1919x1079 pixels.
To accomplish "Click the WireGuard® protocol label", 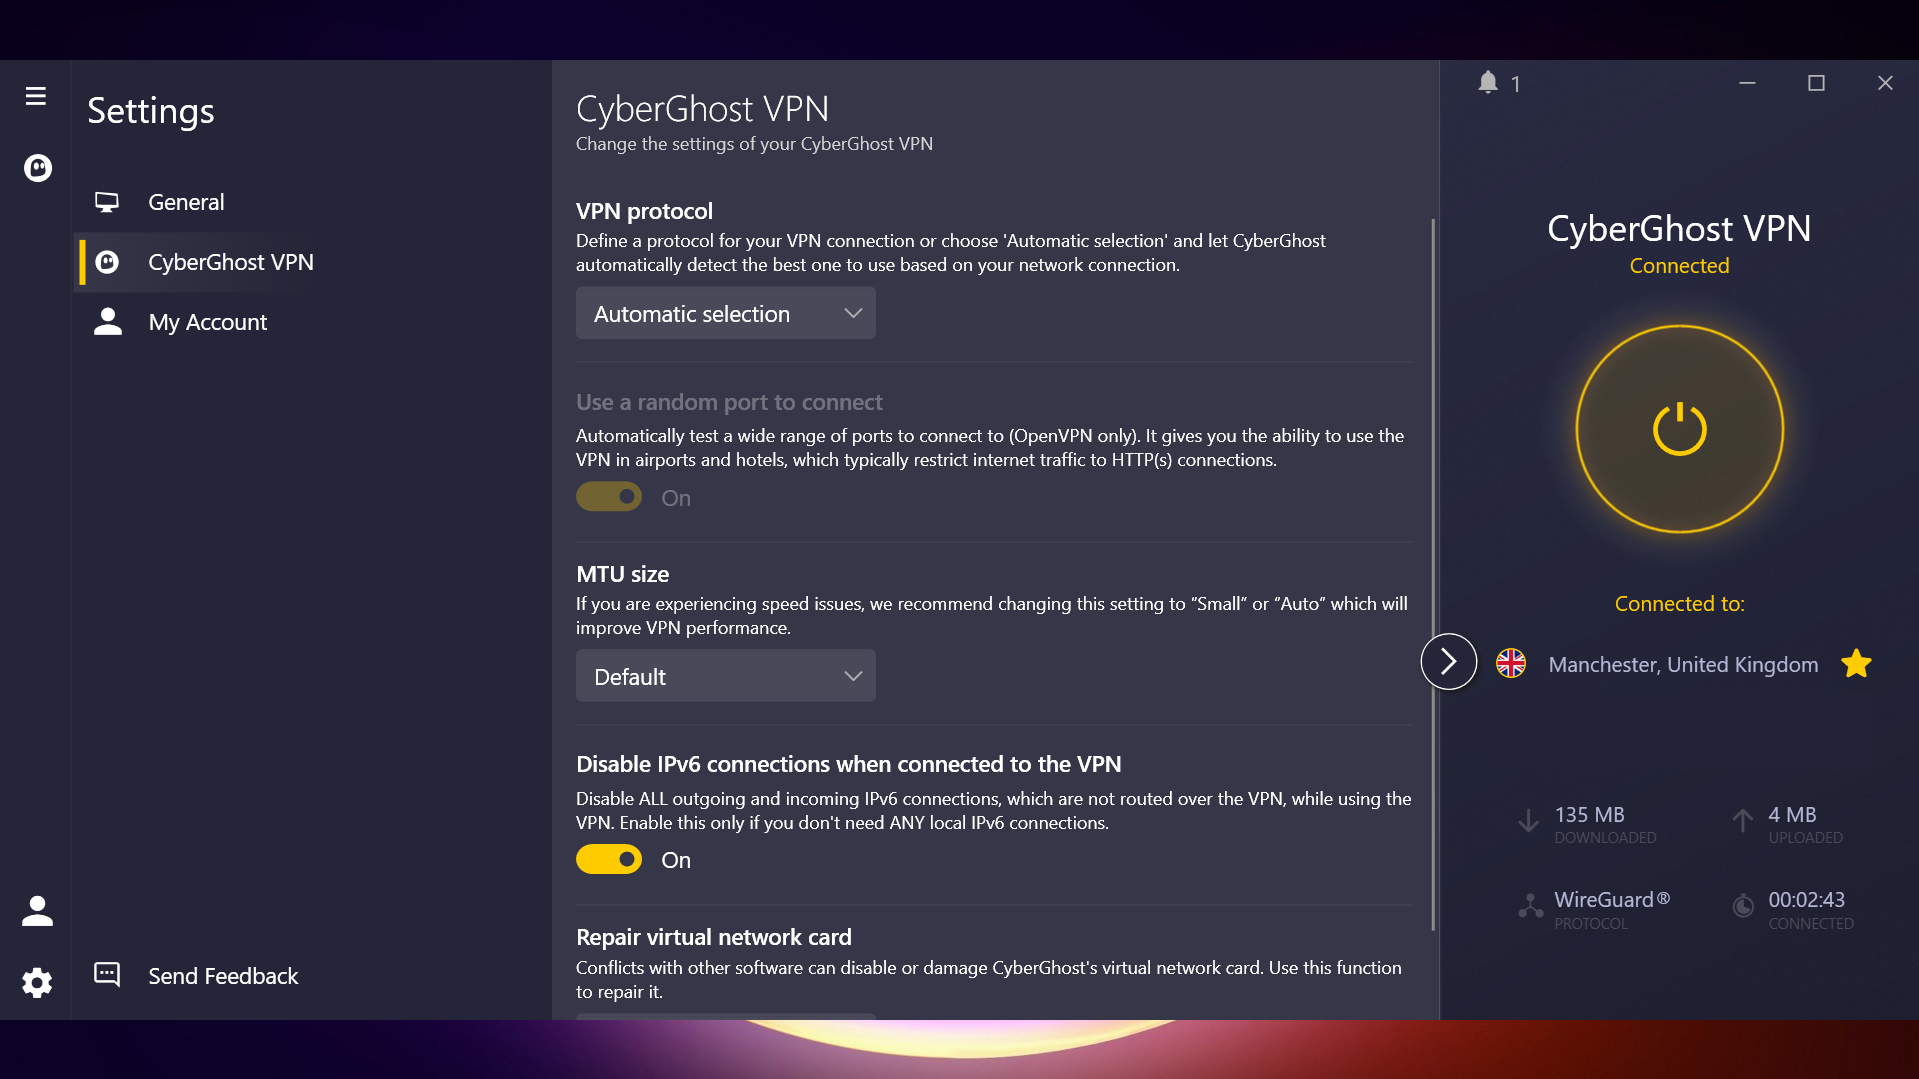I will (1612, 900).
